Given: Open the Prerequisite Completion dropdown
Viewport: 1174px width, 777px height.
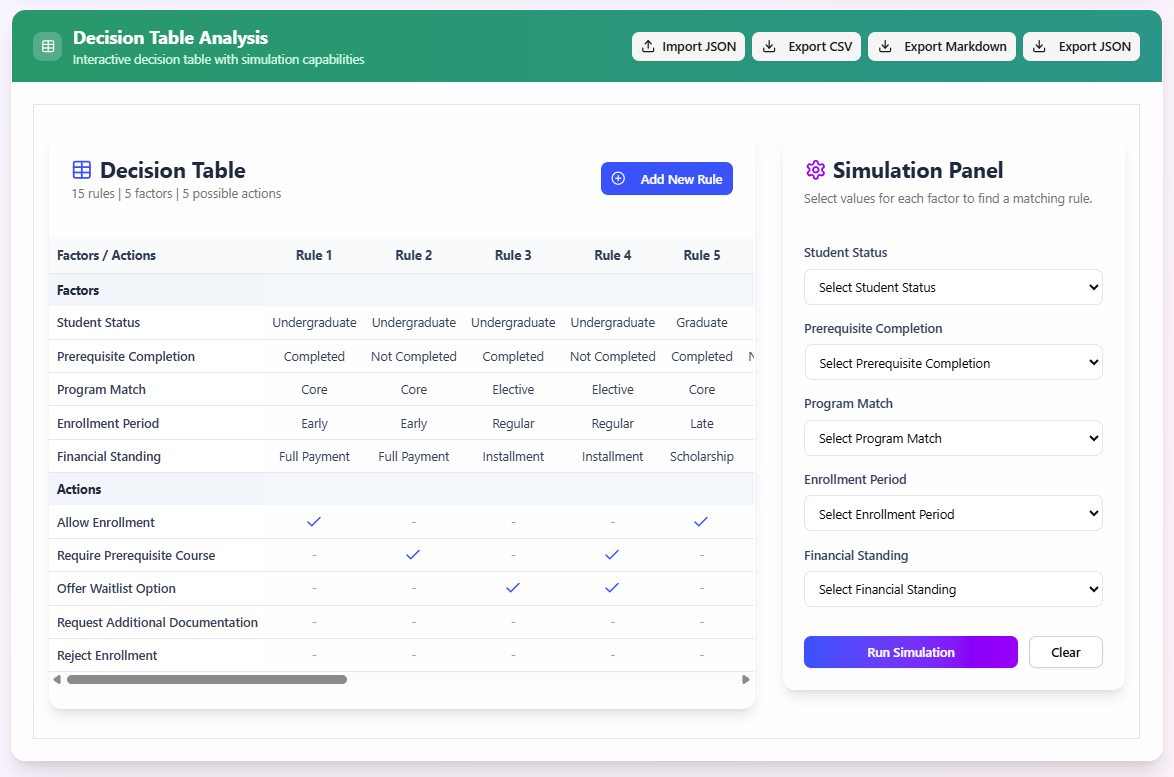Looking at the screenshot, I should (952, 362).
